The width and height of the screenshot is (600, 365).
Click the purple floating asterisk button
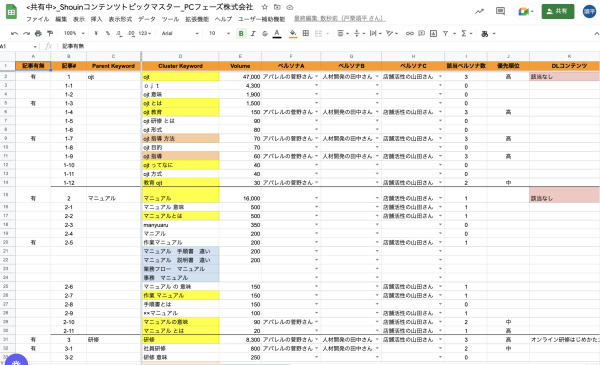point(16,362)
